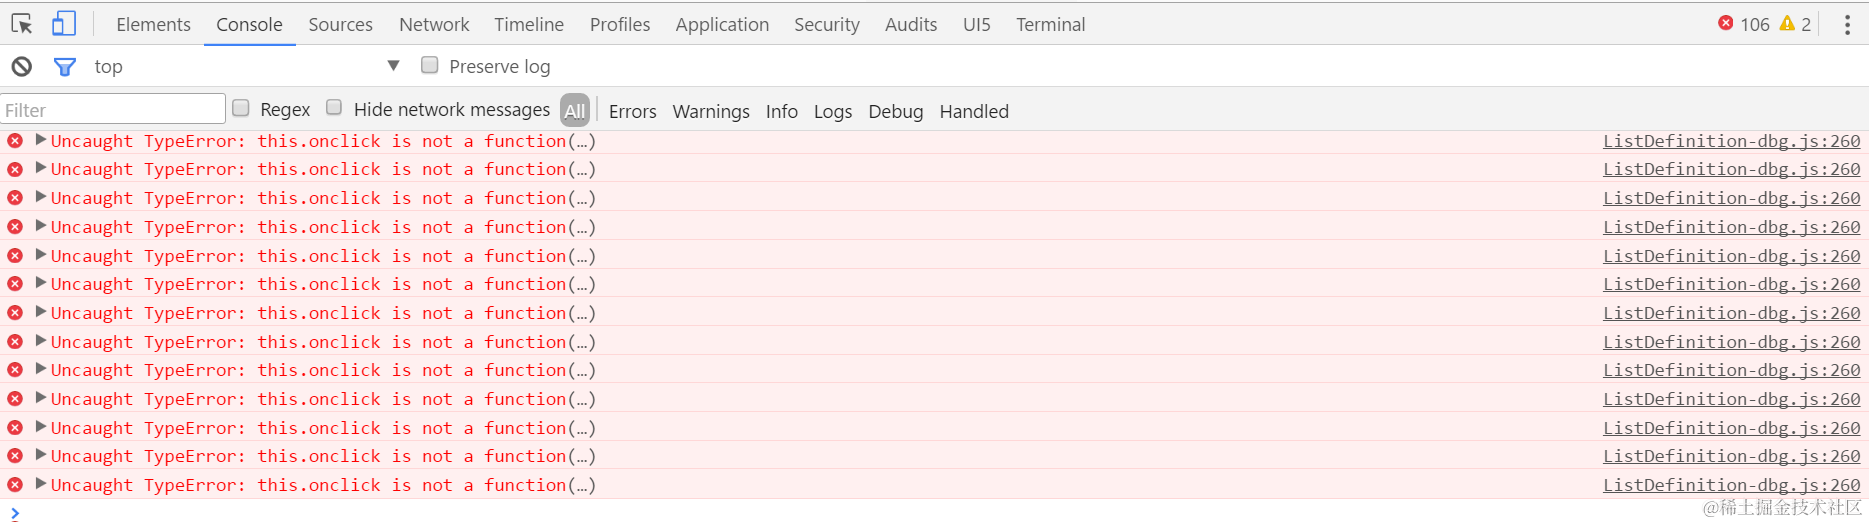Expand the third Uncaught TypeError entry
The height and width of the screenshot is (524, 1869).
click(41, 197)
